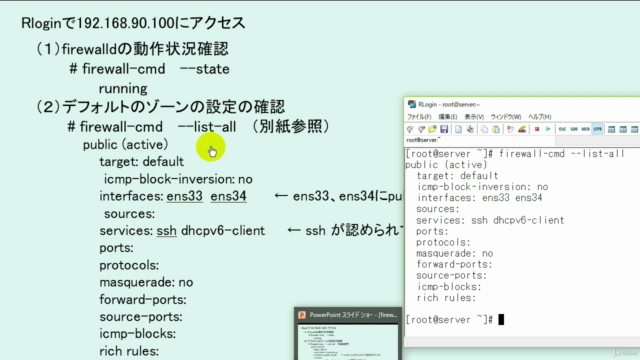
Task: Open the ファイル(F) menu
Action: pyautogui.click(x=419, y=117)
